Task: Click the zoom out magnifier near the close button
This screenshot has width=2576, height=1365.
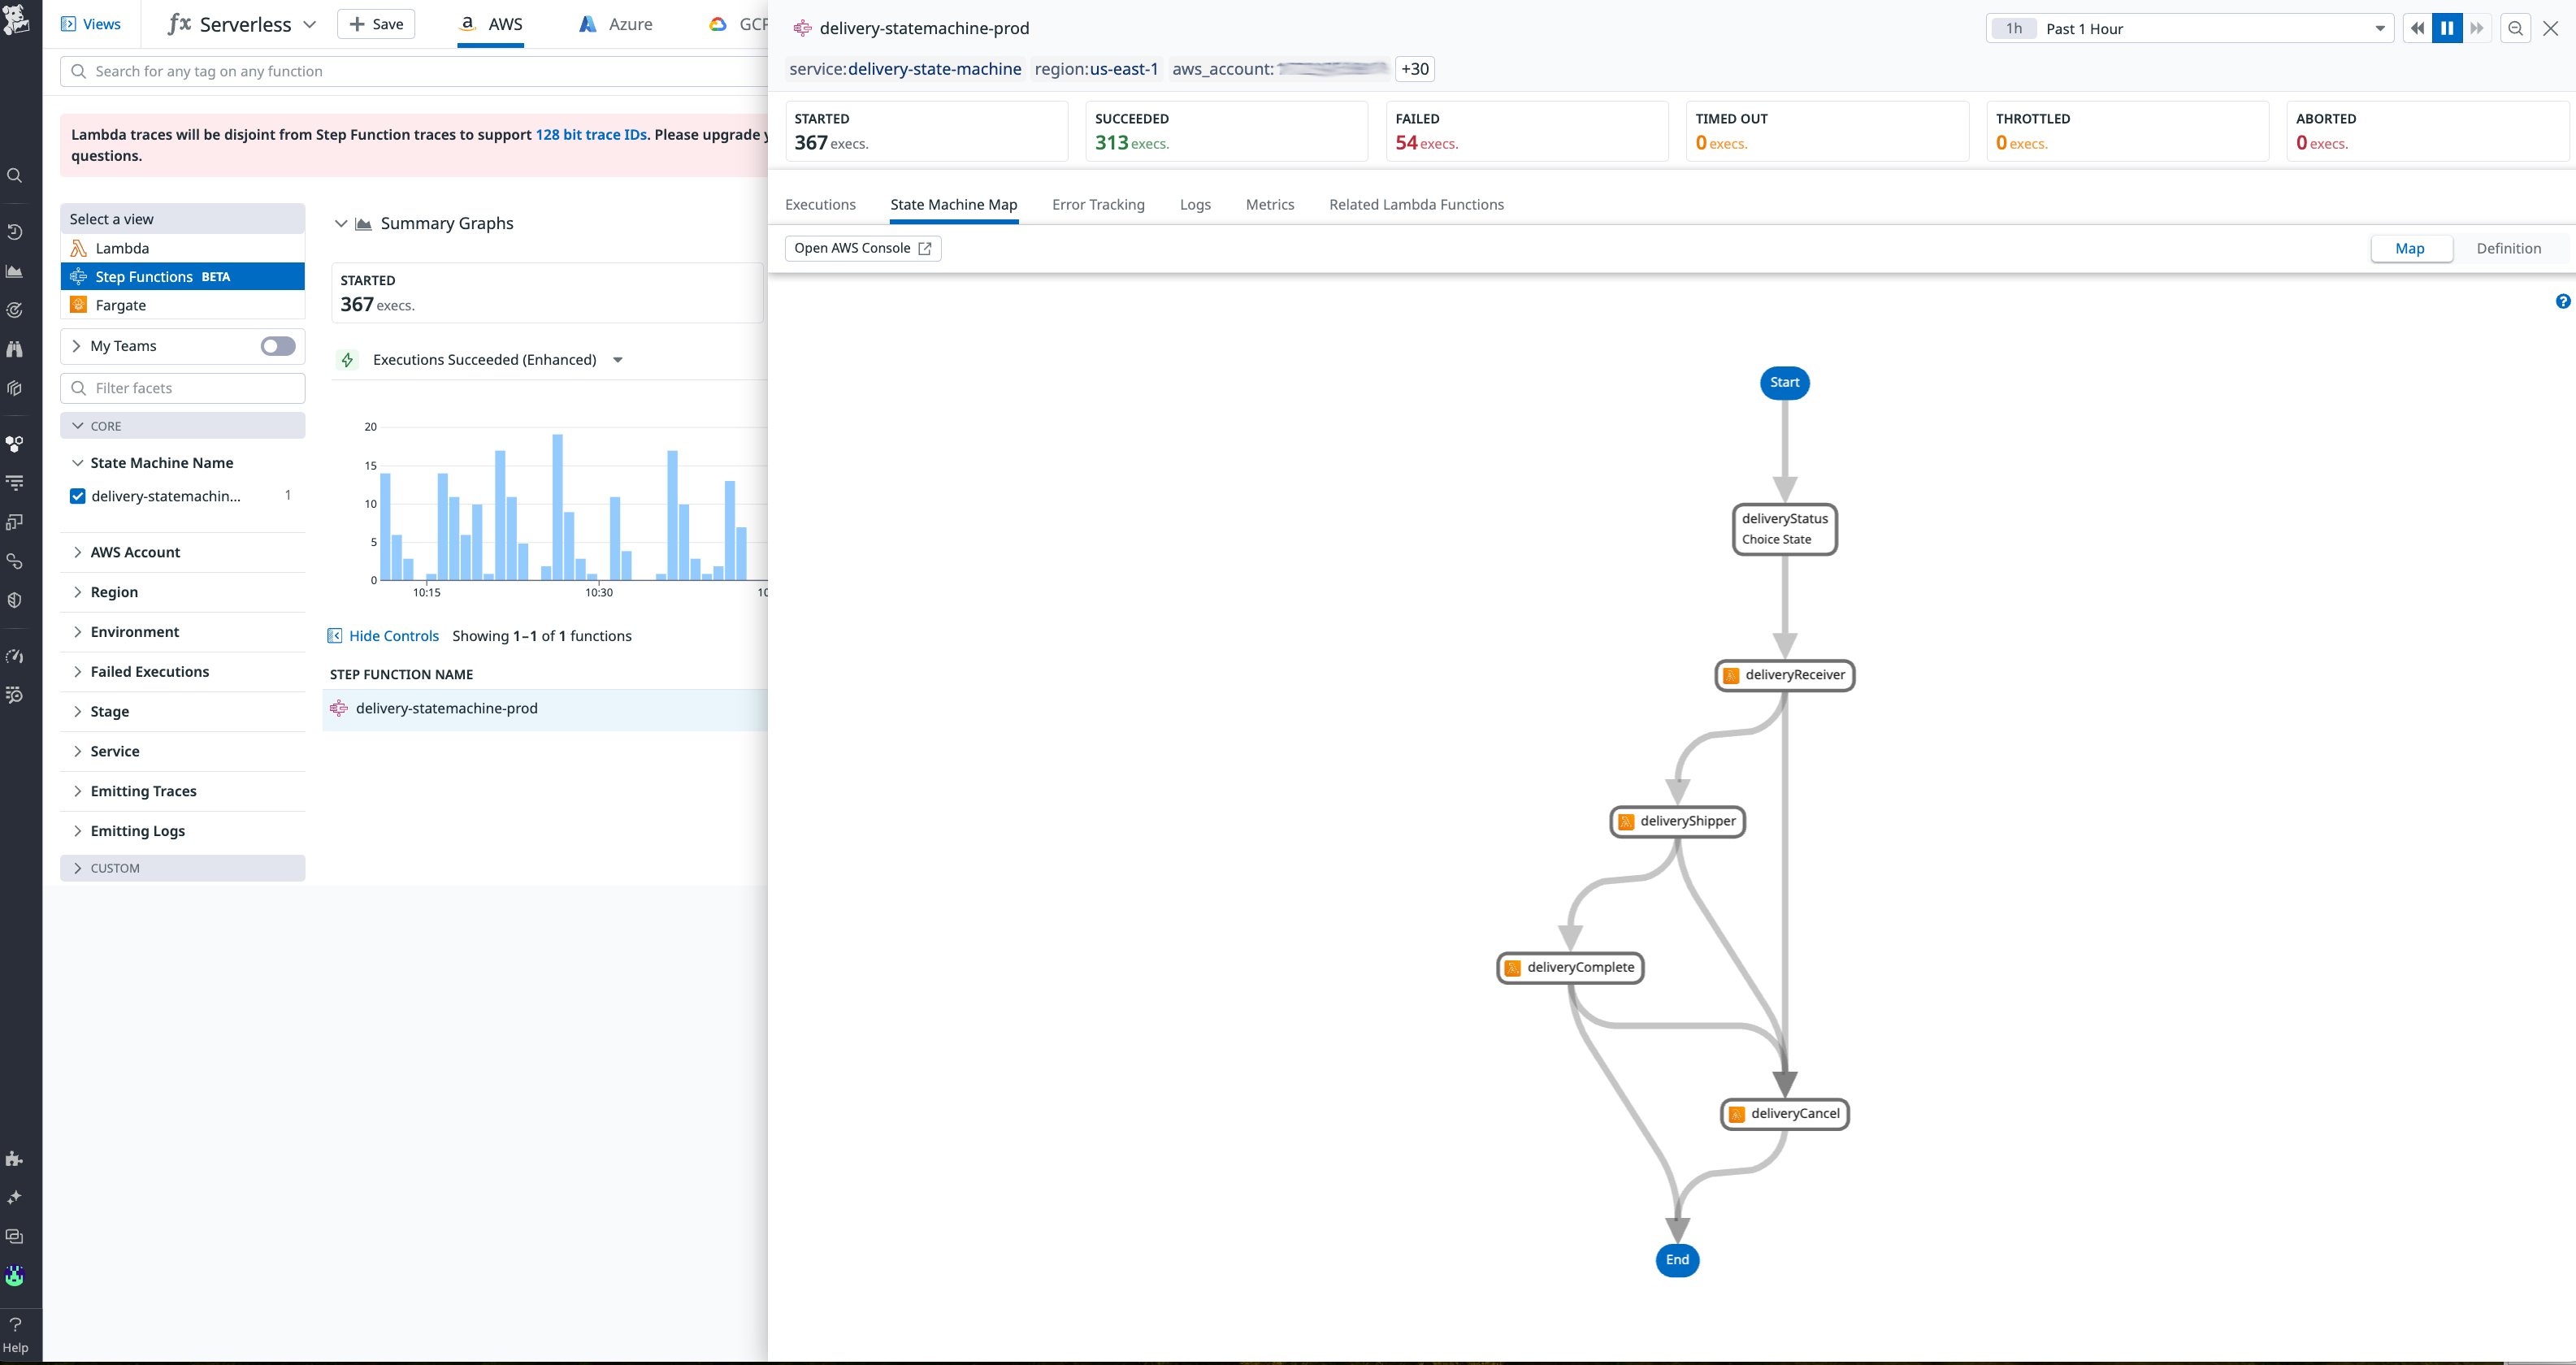Action: pyautogui.click(x=2515, y=28)
